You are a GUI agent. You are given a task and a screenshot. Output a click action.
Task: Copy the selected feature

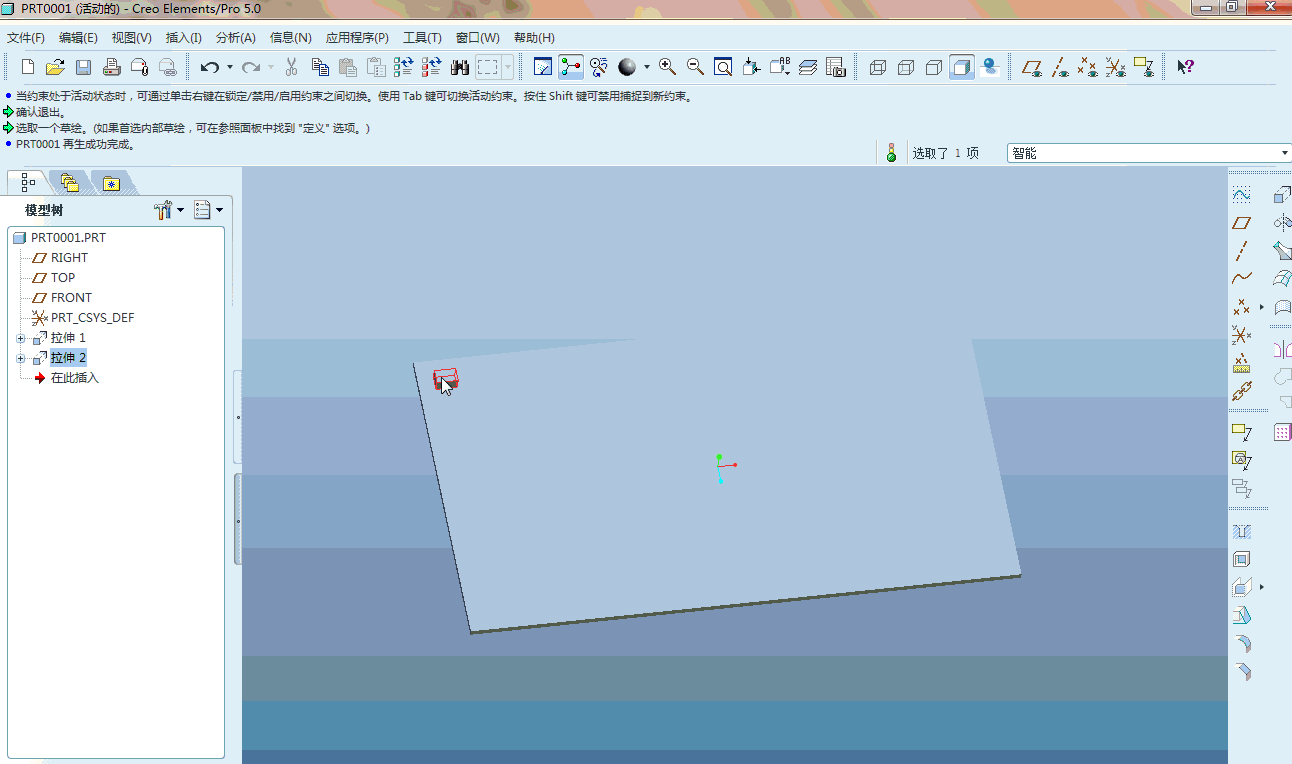tap(320, 67)
